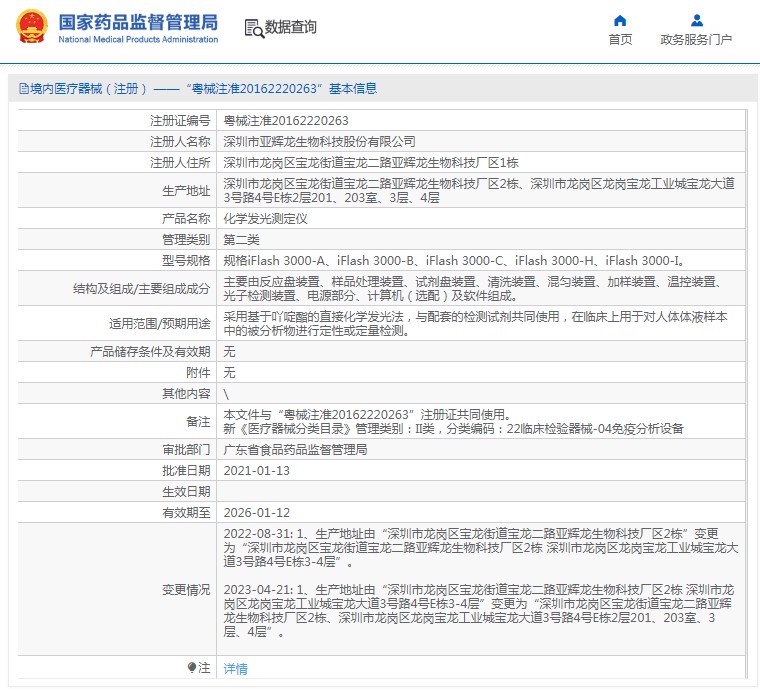
Task: Click the 首页 house icon
Action: coord(620,20)
